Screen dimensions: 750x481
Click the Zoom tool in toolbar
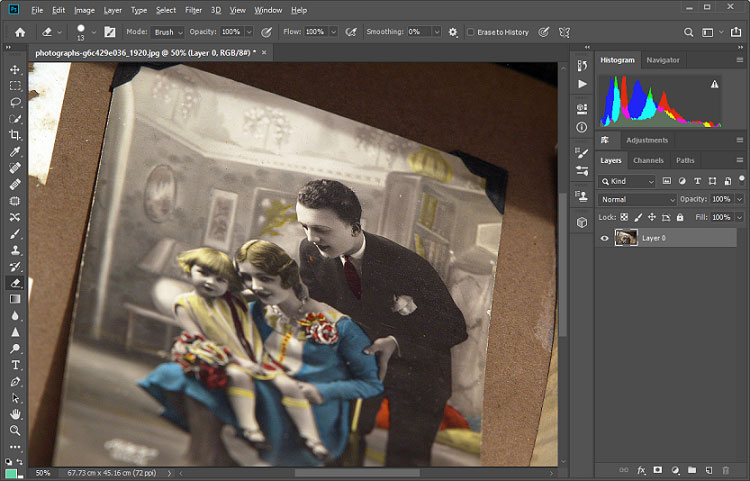click(x=15, y=430)
